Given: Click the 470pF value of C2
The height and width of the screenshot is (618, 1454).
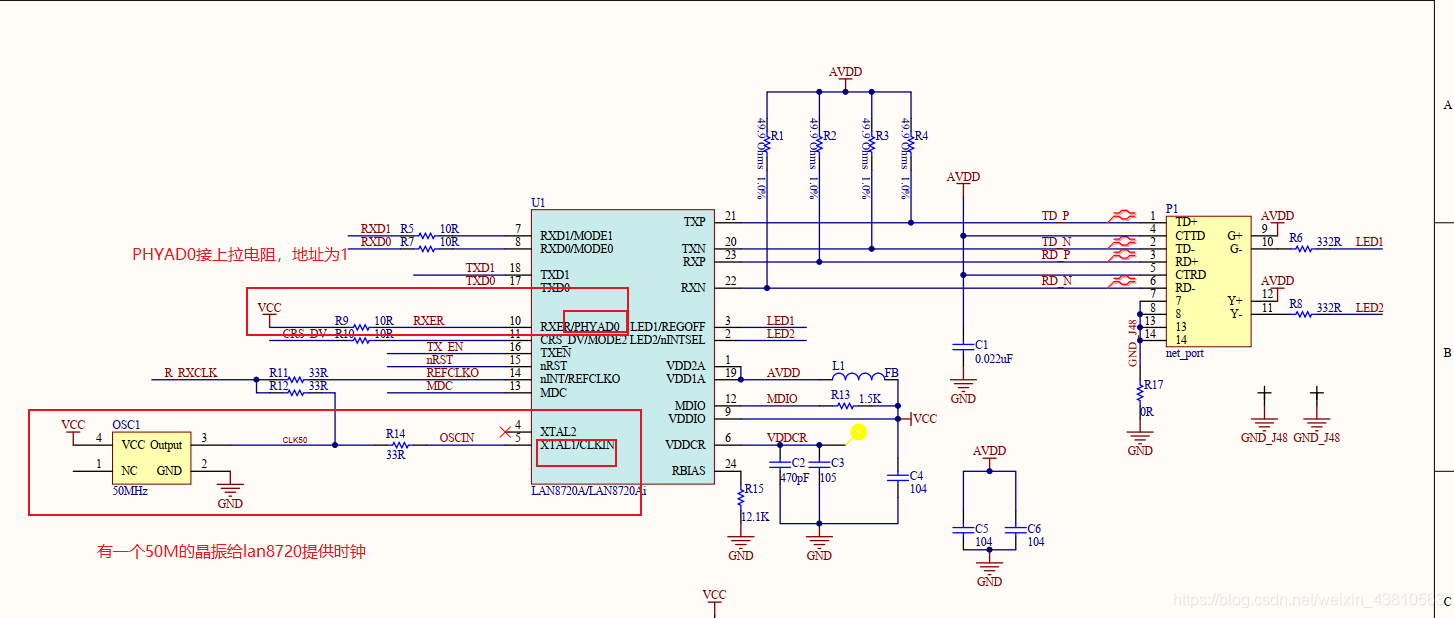Looking at the screenshot, I should pos(795,478).
